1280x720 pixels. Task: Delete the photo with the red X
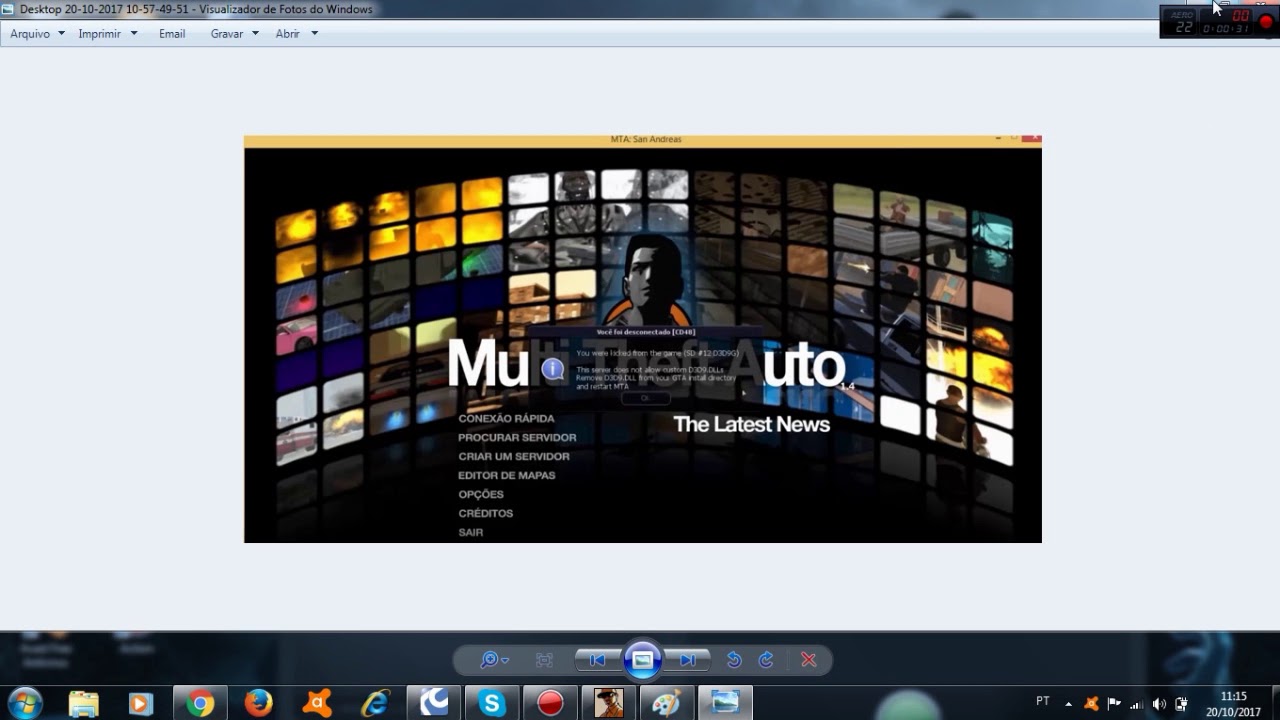point(809,660)
